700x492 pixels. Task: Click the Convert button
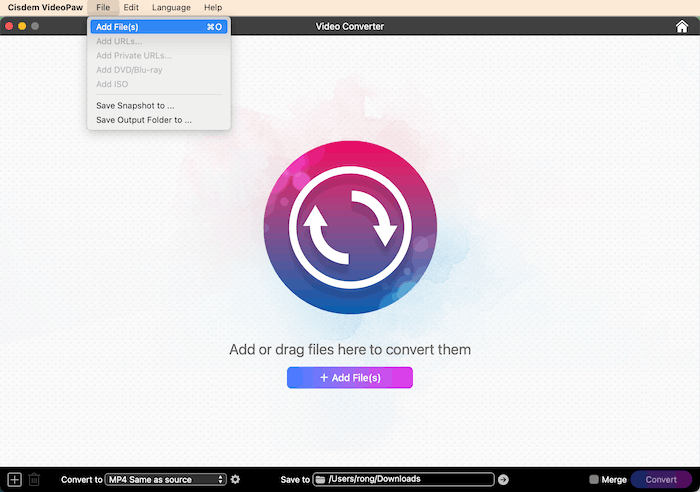pos(661,480)
